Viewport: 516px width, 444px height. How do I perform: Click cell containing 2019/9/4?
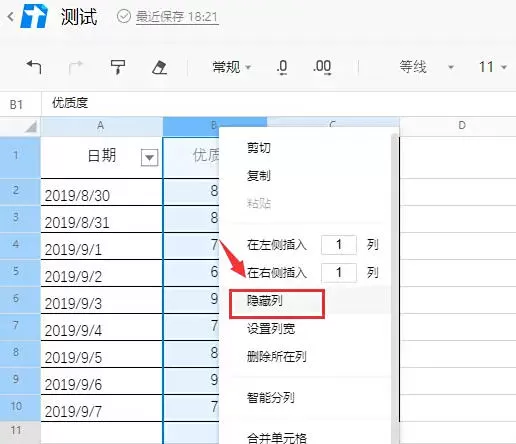[102, 327]
